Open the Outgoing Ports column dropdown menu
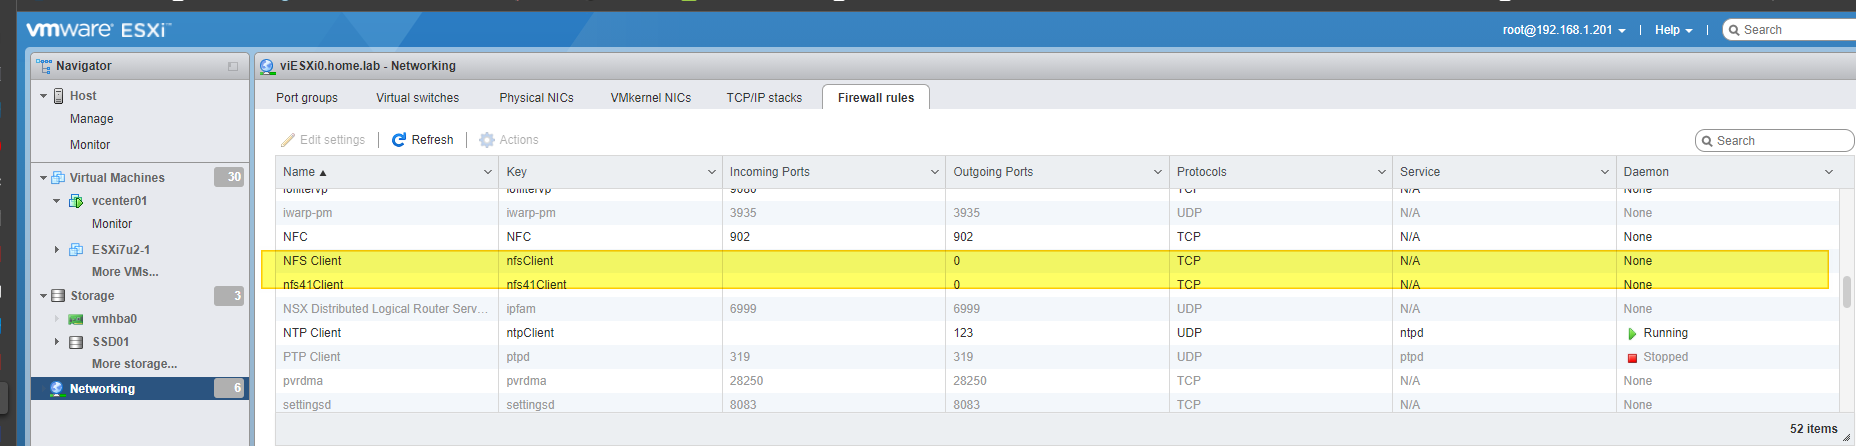This screenshot has height=446, width=1856. (1158, 172)
